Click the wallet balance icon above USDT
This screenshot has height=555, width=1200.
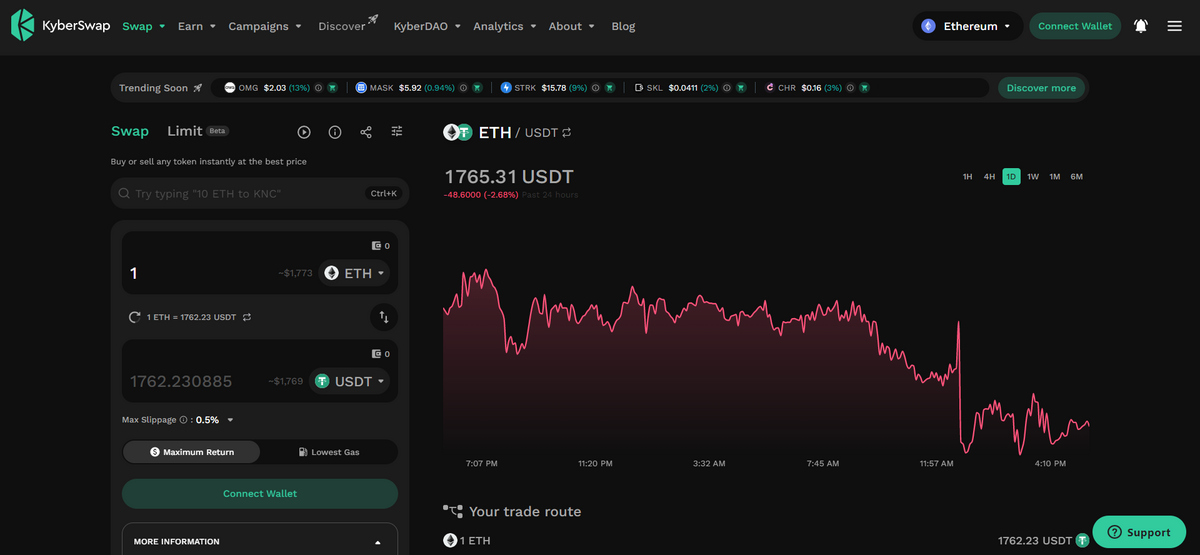tap(376, 354)
